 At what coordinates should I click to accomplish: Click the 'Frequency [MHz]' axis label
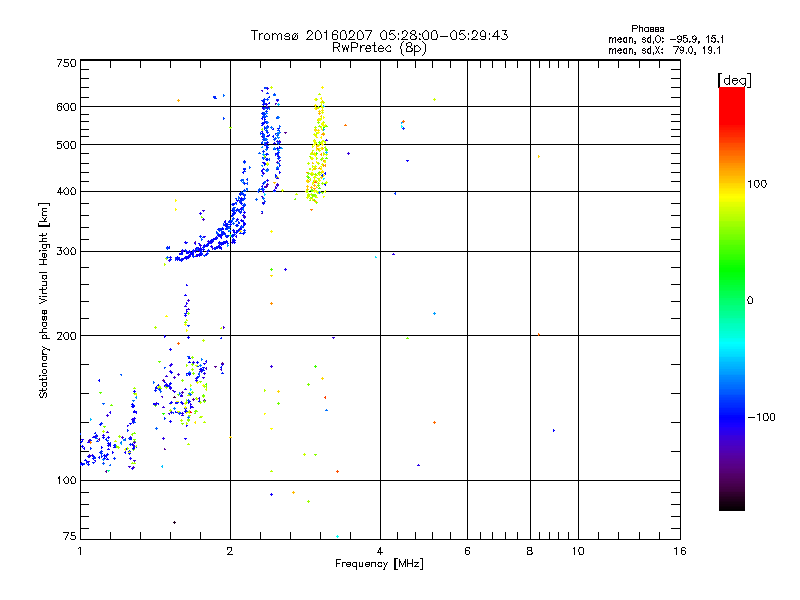pos(379,564)
